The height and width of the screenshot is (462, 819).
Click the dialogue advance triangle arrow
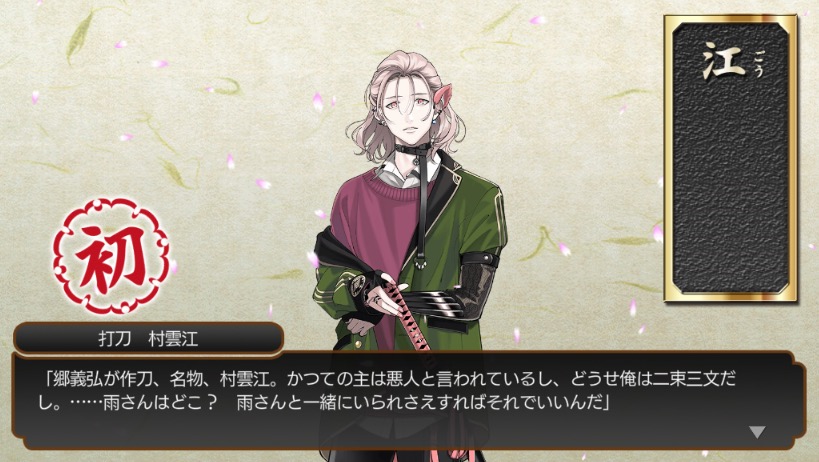point(757,431)
